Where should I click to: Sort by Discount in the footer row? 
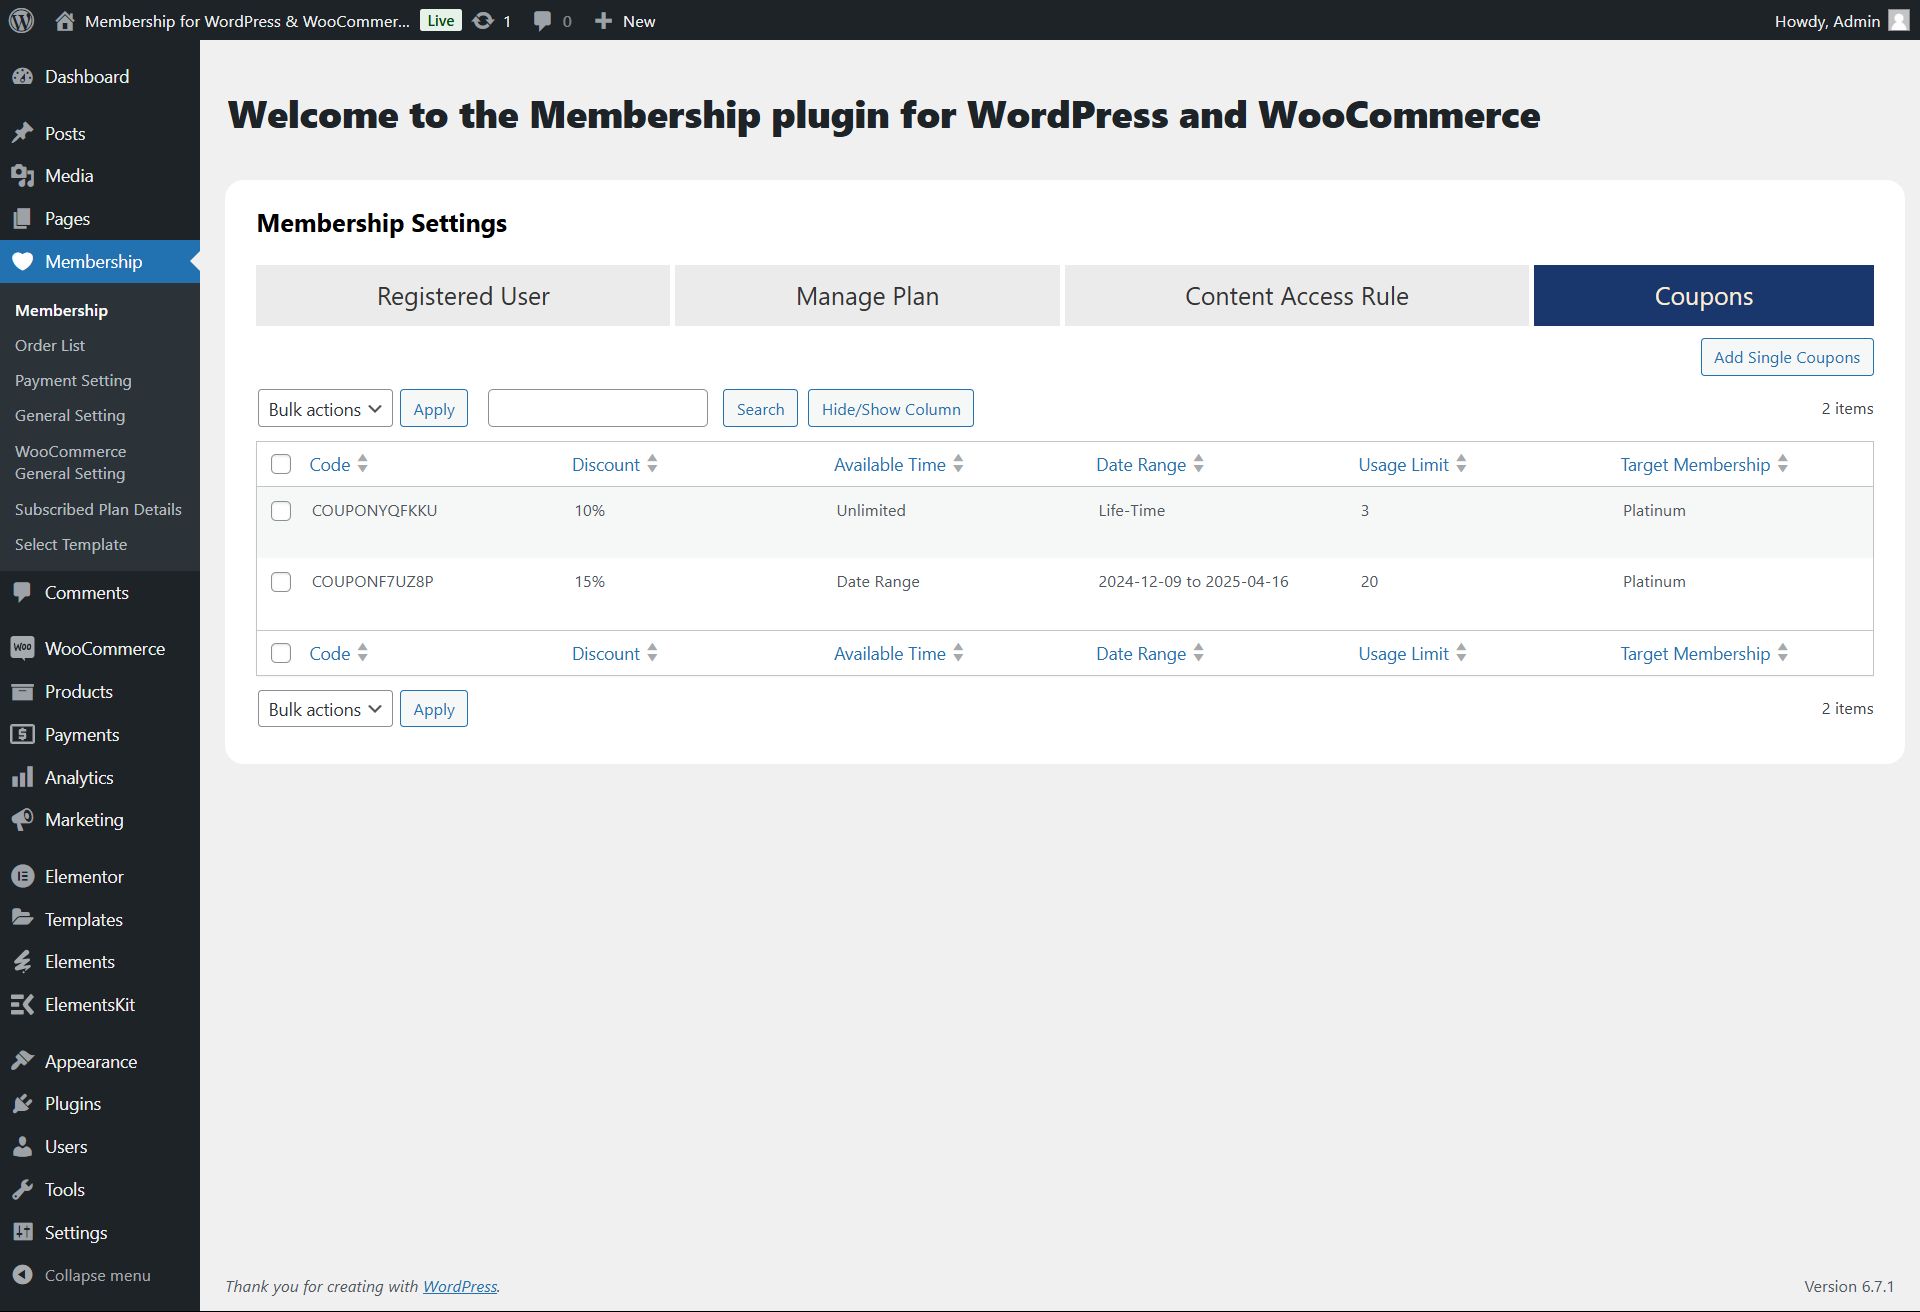615,653
